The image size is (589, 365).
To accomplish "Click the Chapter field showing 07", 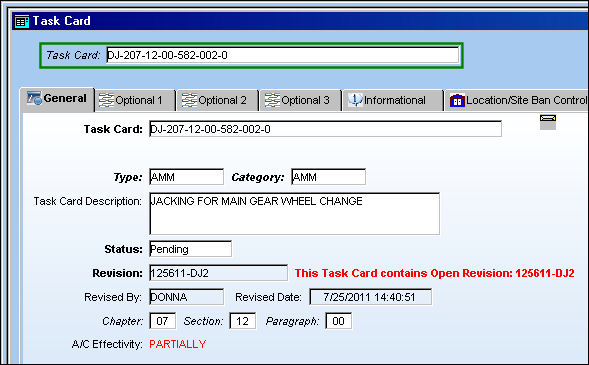I will pyautogui.click(x=162, y=321).
